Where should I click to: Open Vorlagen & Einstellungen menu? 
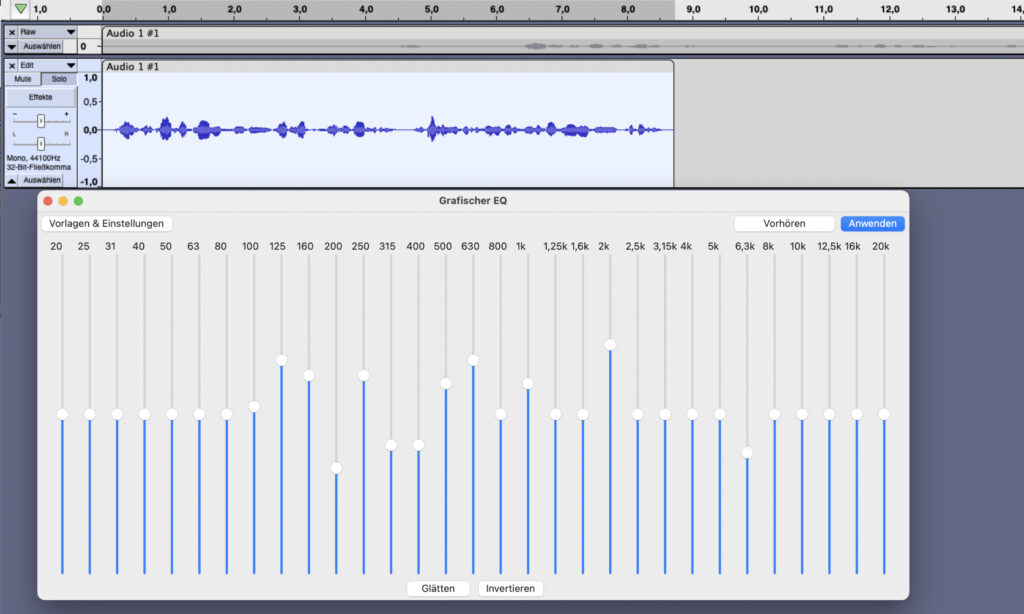point(106,223)
